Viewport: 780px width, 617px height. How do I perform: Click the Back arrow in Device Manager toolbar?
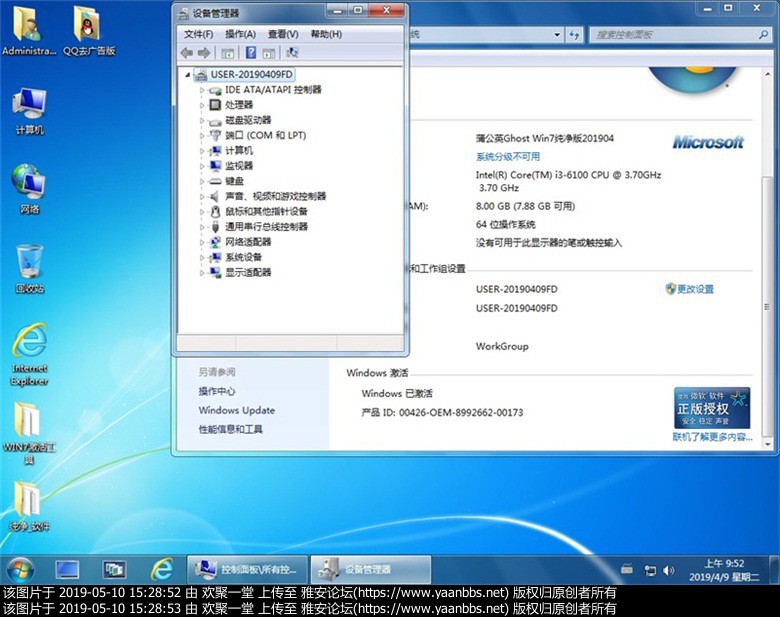coord(187,53)
